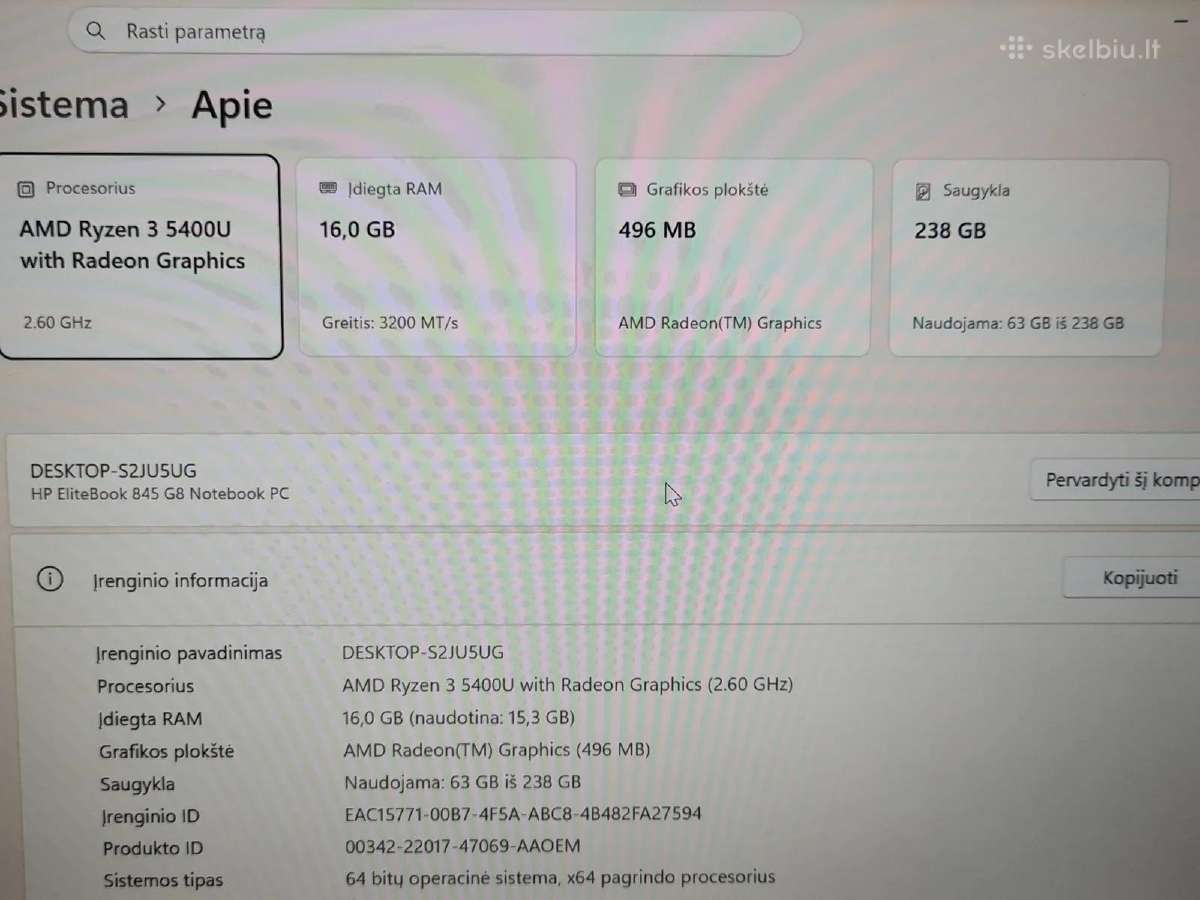Click the 'Grafikos plokštė' list row label

(166, 752)
